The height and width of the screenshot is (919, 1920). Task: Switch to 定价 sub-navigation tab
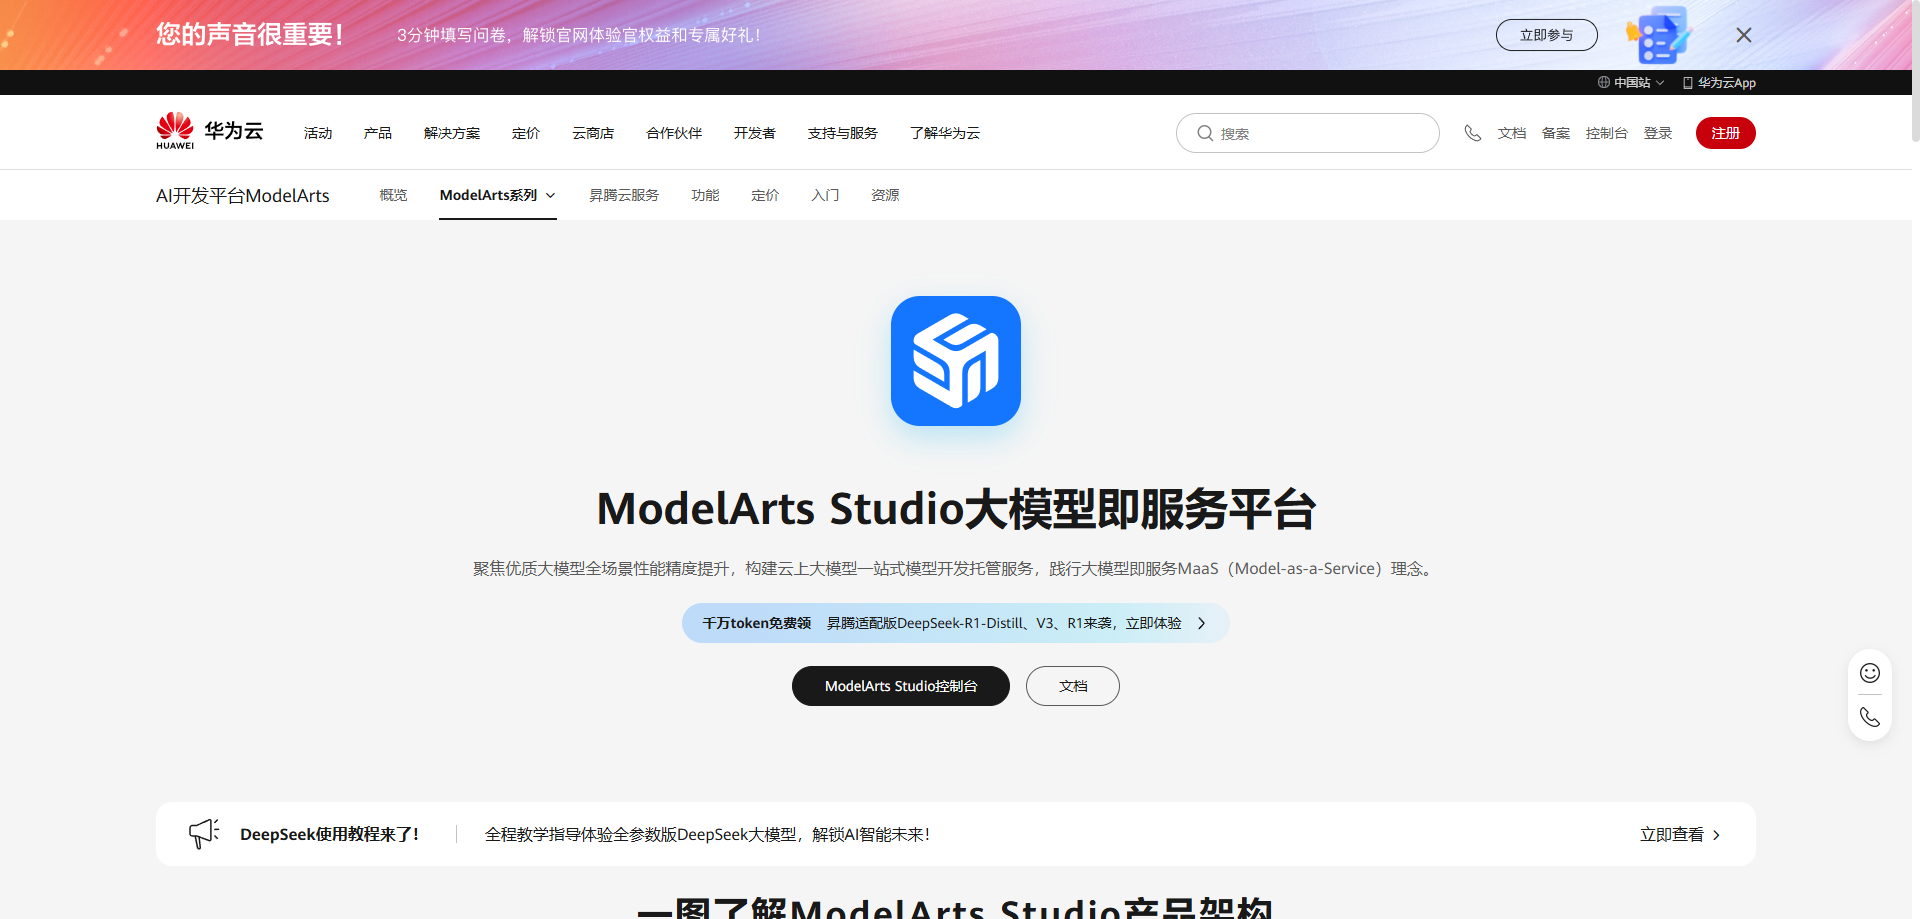[x=765, y=195]
